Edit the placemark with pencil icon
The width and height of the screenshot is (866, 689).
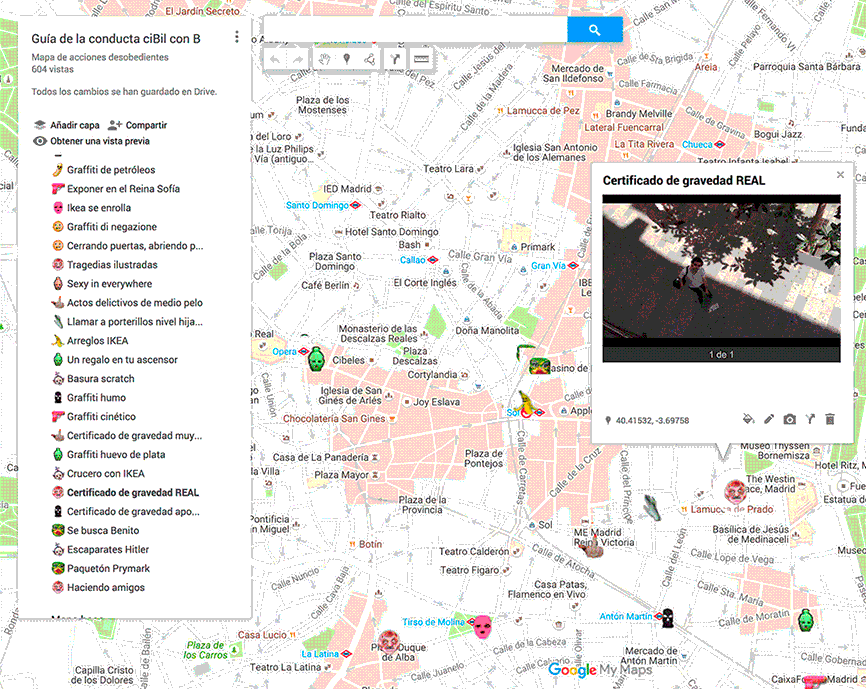(769, 420)
